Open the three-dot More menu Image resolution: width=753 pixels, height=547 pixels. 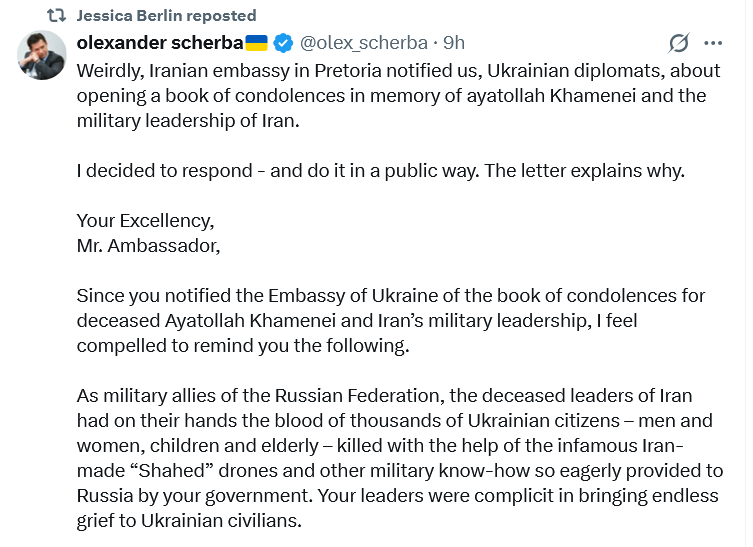(713, 43)
